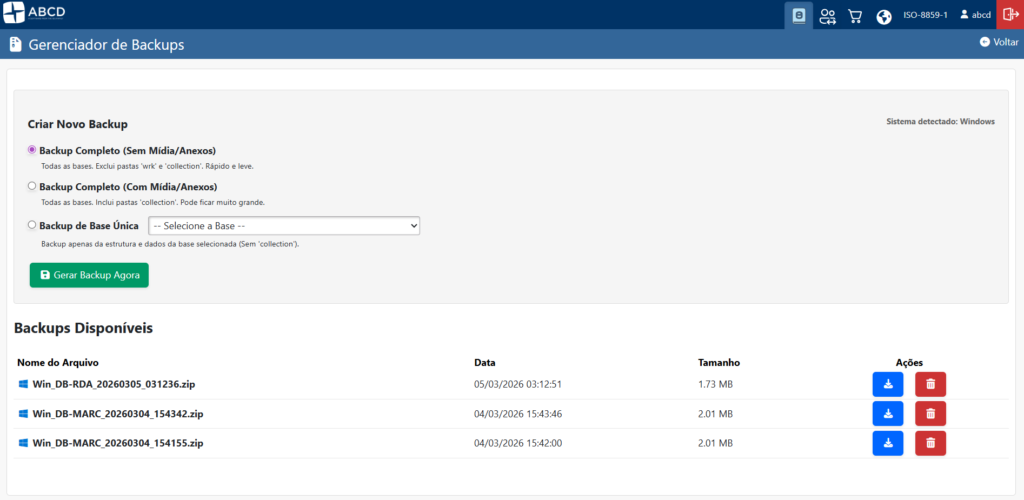Click the ABCD logo in the header
This screenshot has height=500, width=1024.
tap(34, 14)
